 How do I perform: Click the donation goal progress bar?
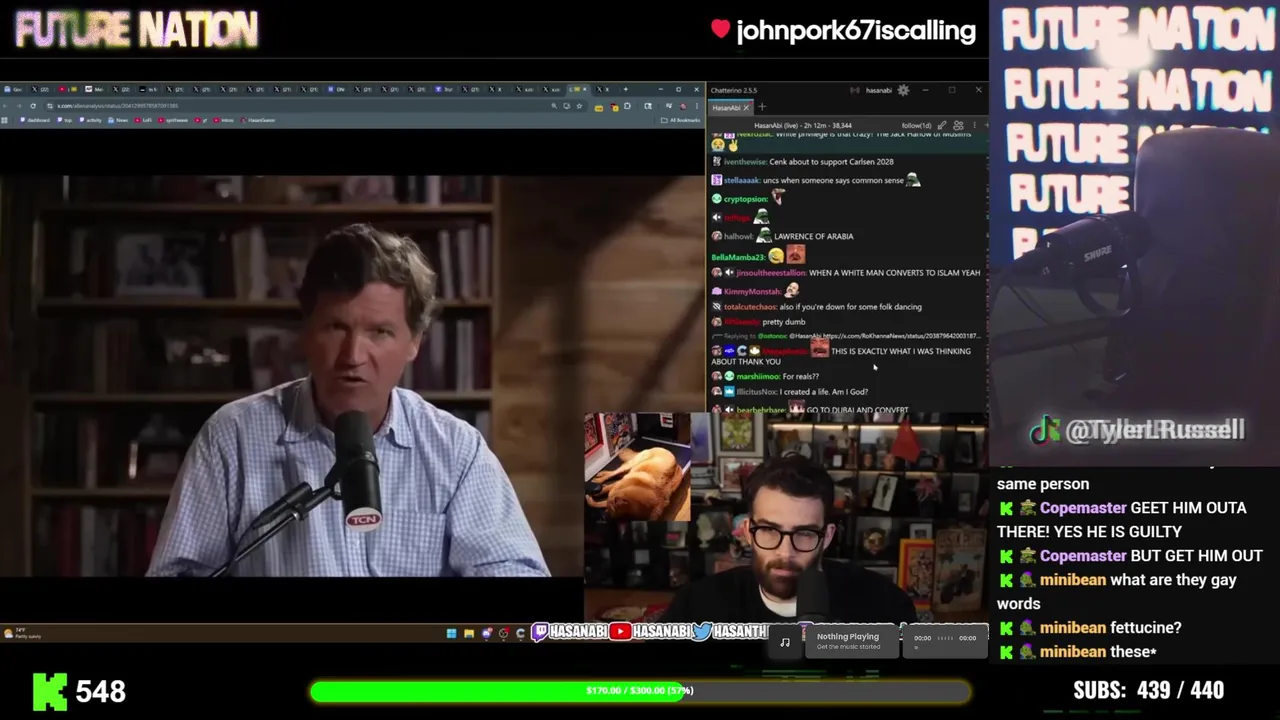pyautogui.click(x=639, y=691)
